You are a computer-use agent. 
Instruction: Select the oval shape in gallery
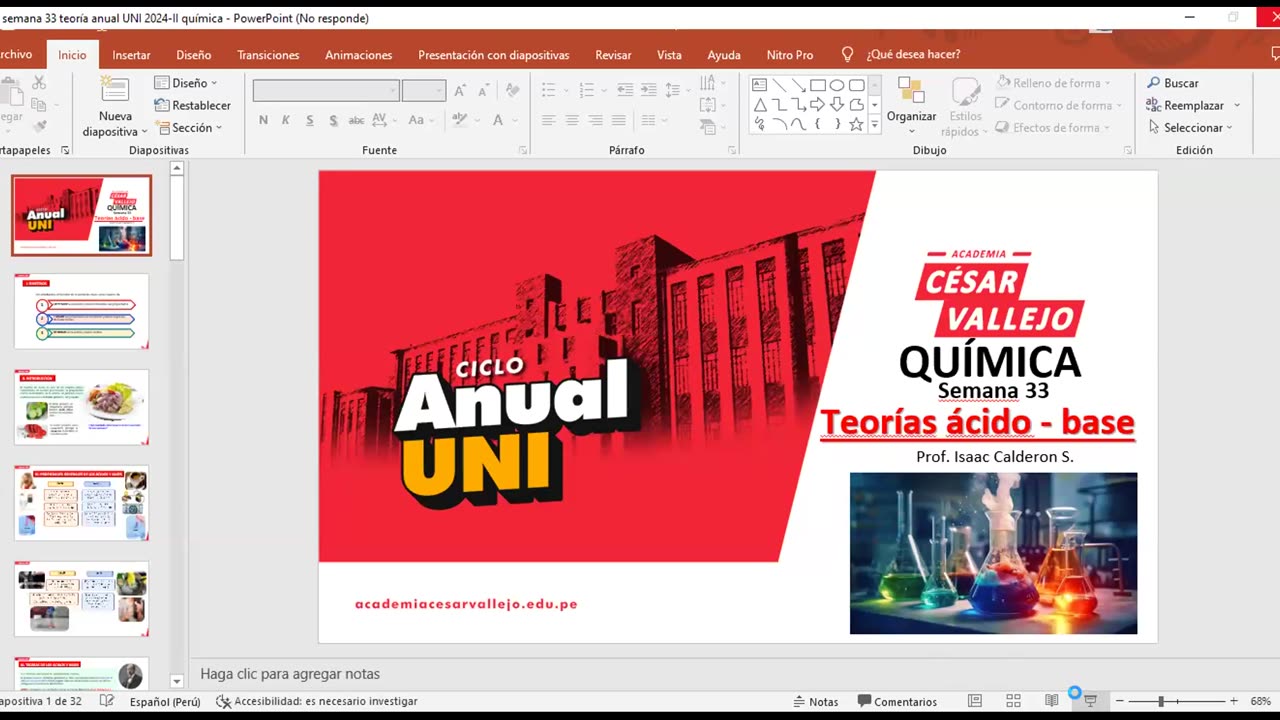coord(837,85)
